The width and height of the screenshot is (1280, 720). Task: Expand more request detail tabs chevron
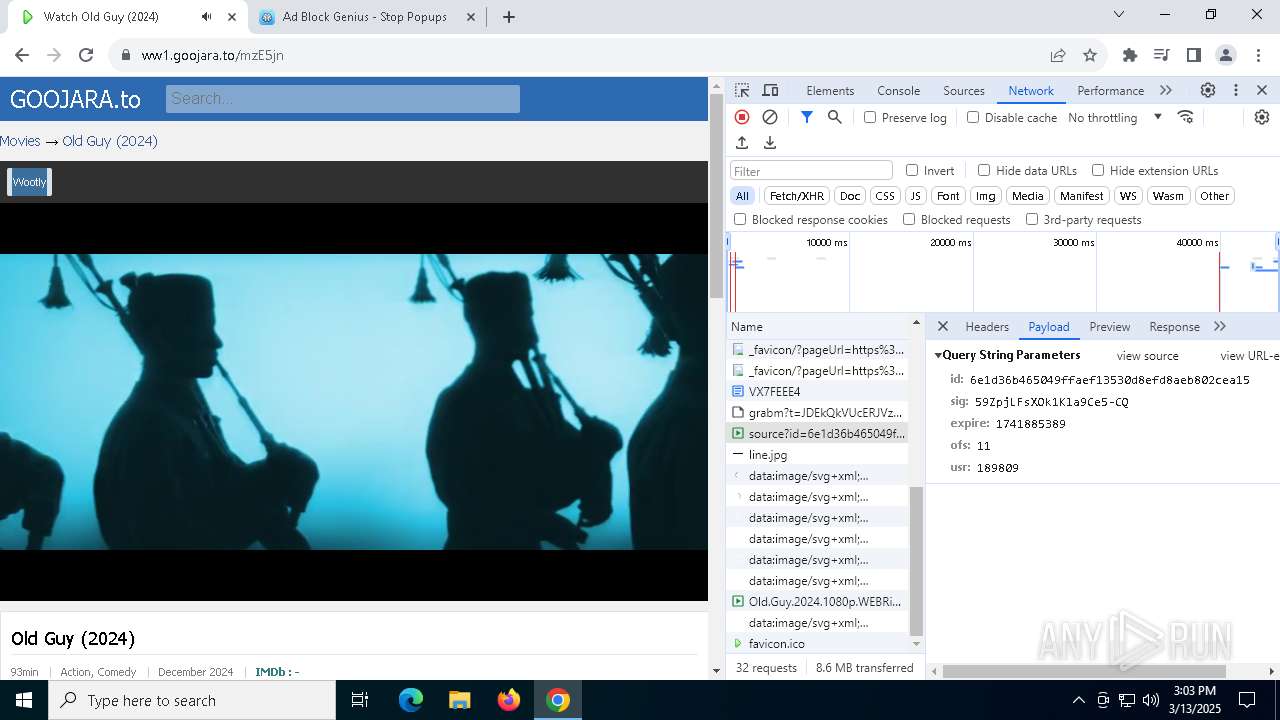pos(1220,326)
